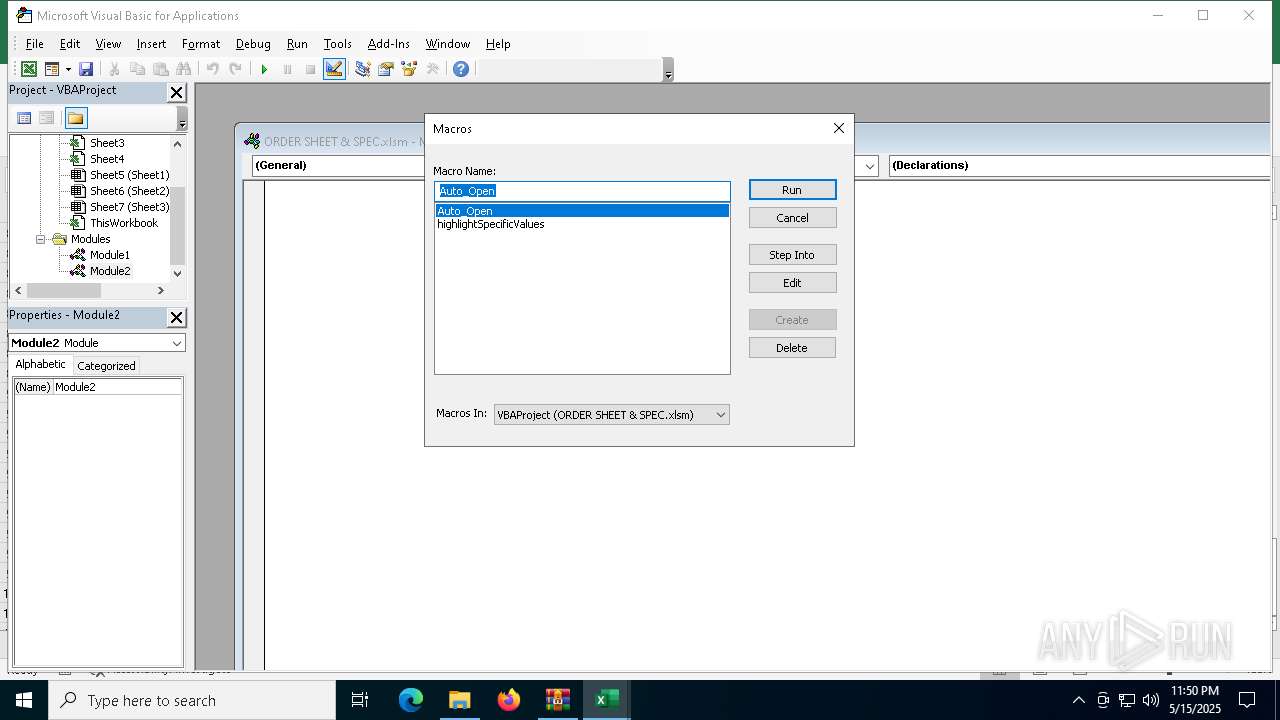Select Sheet6 (Sheet2) in project tree
Viewport: 1280px width, 720px height.
(x=130, y=191)
